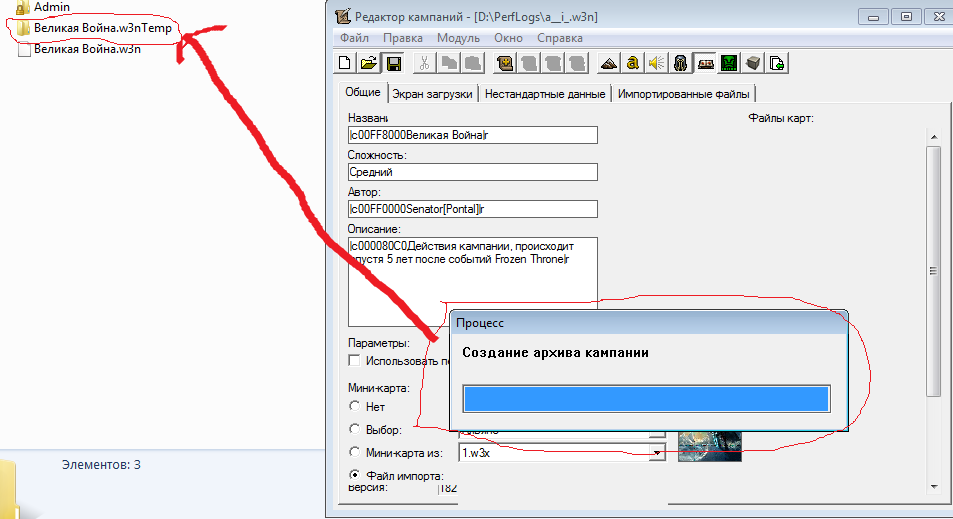
Task: Switch to the Импортированные файлы tab
Action: tap(683, 94)
